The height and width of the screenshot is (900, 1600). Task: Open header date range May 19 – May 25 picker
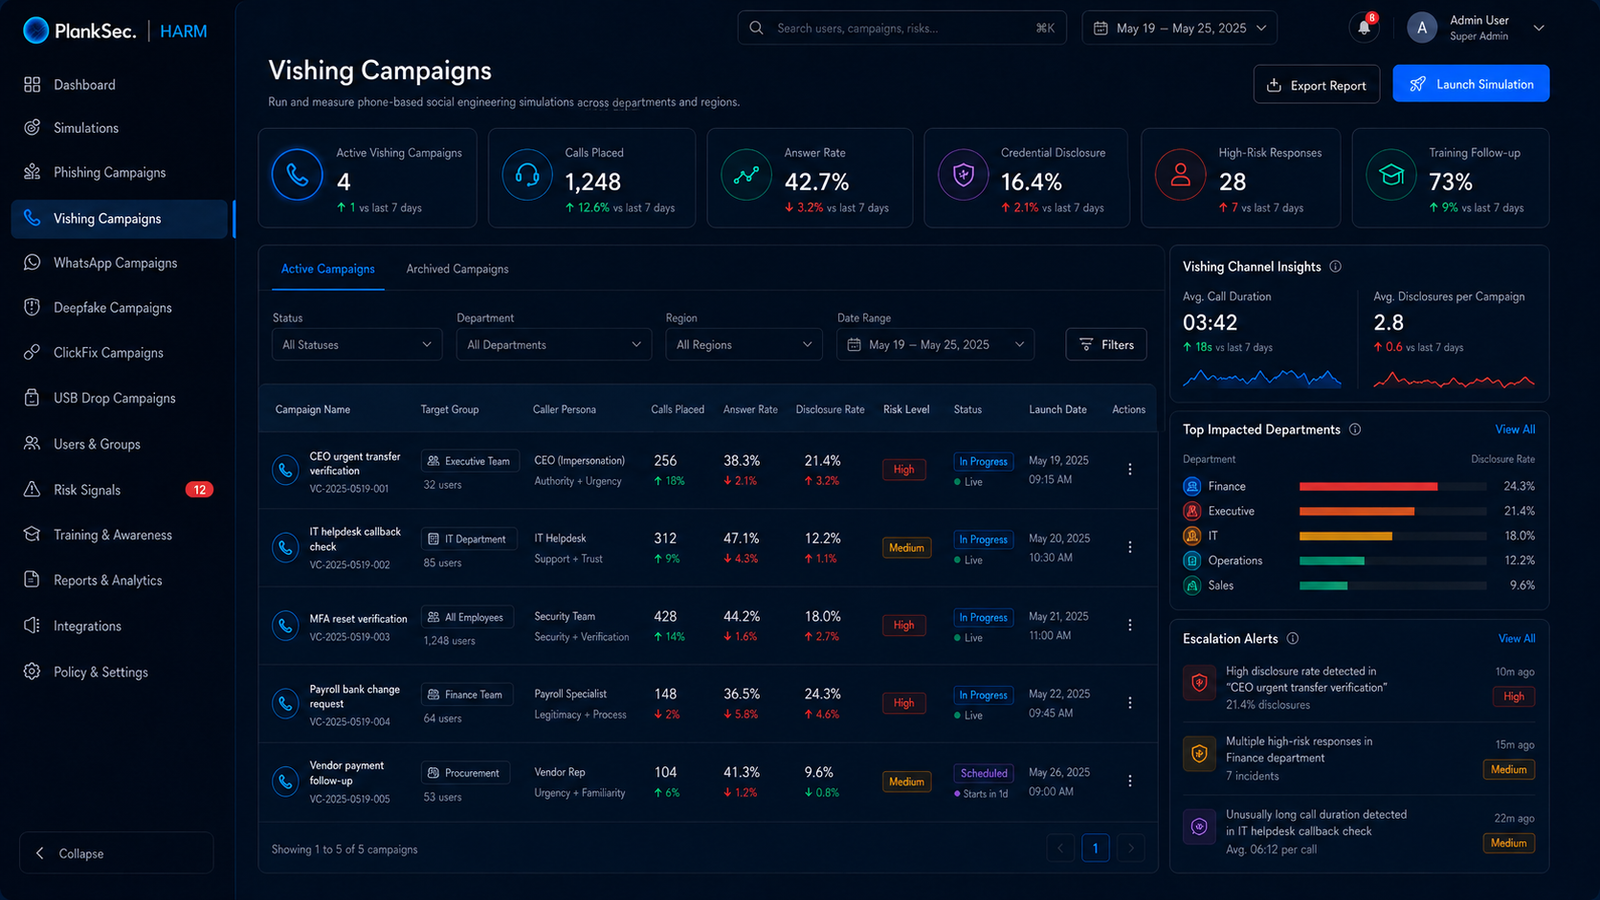click(1179, 28)
